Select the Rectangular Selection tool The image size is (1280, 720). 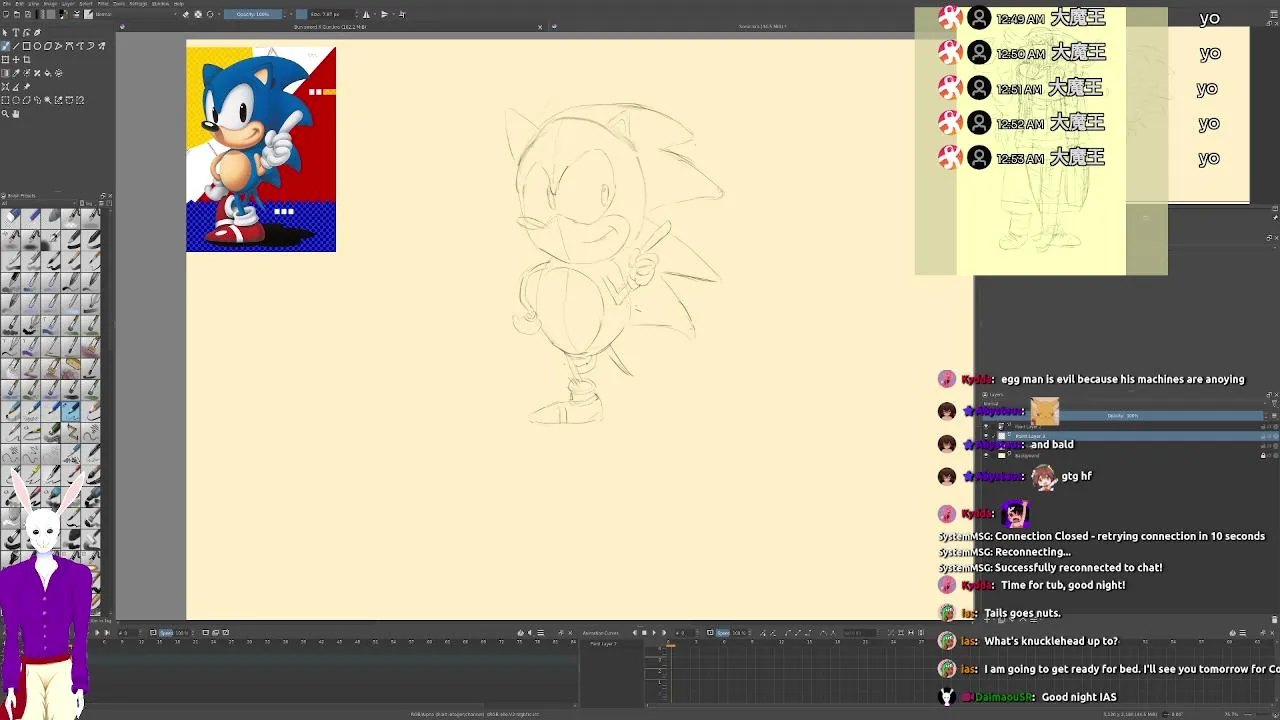(5, 100)
